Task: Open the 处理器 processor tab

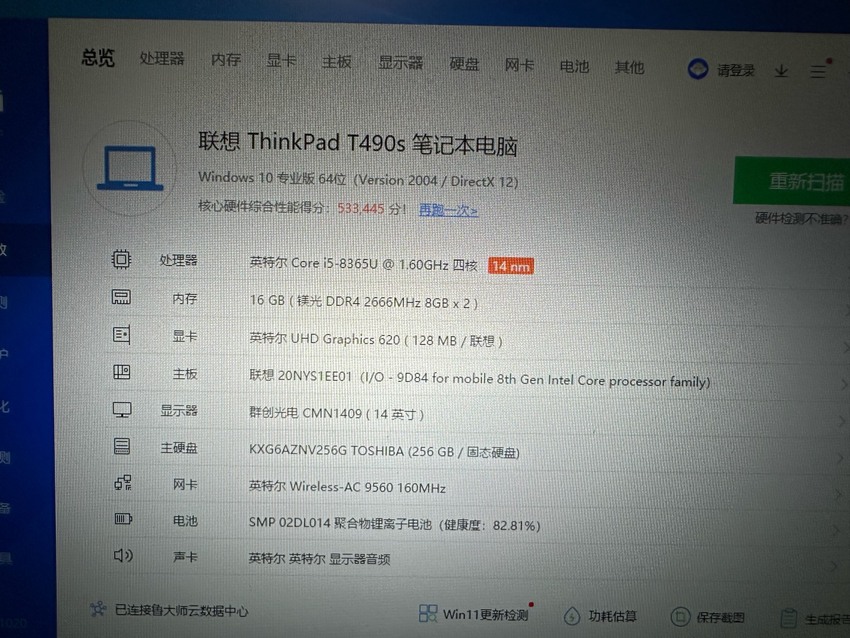Action: (162, 59)
